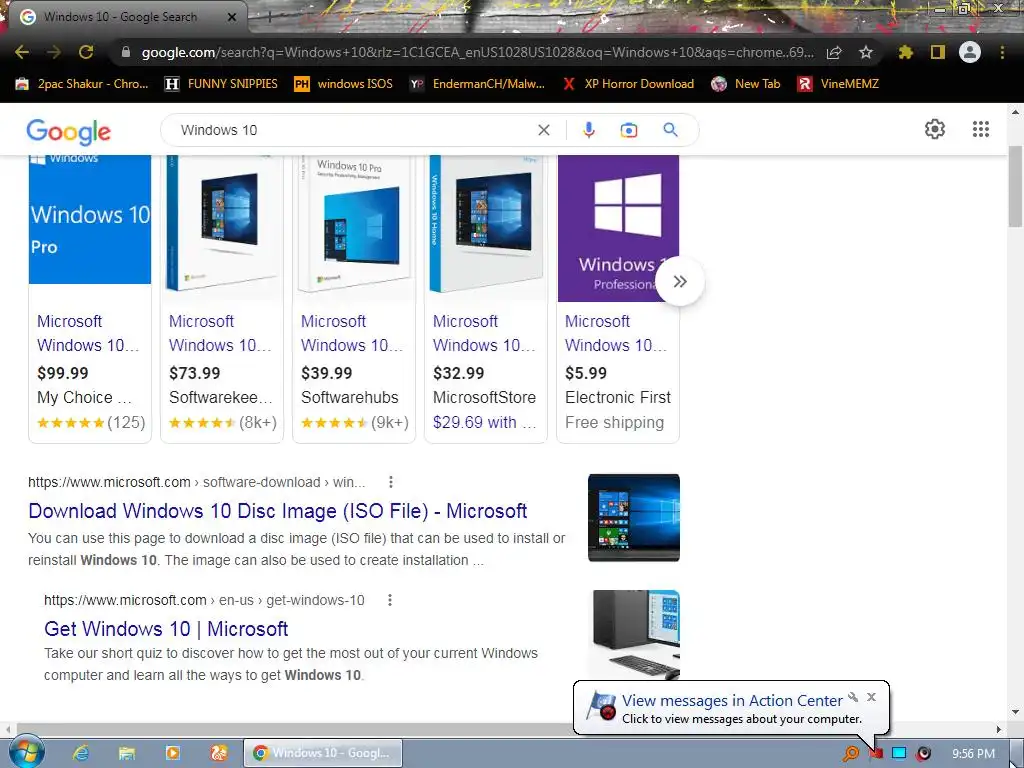Click the address bar URL
The height and width of the screenshot is (768, 1024).
(477, 52)
